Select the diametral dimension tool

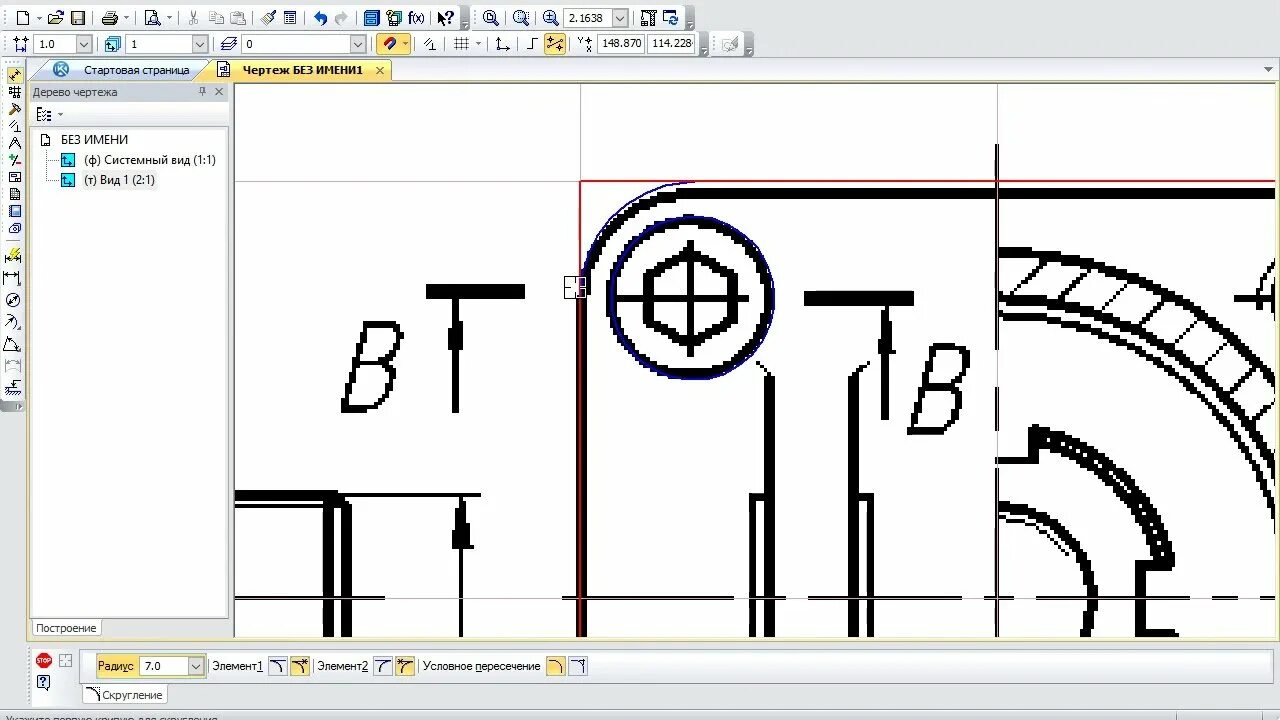tap(13, 300)
